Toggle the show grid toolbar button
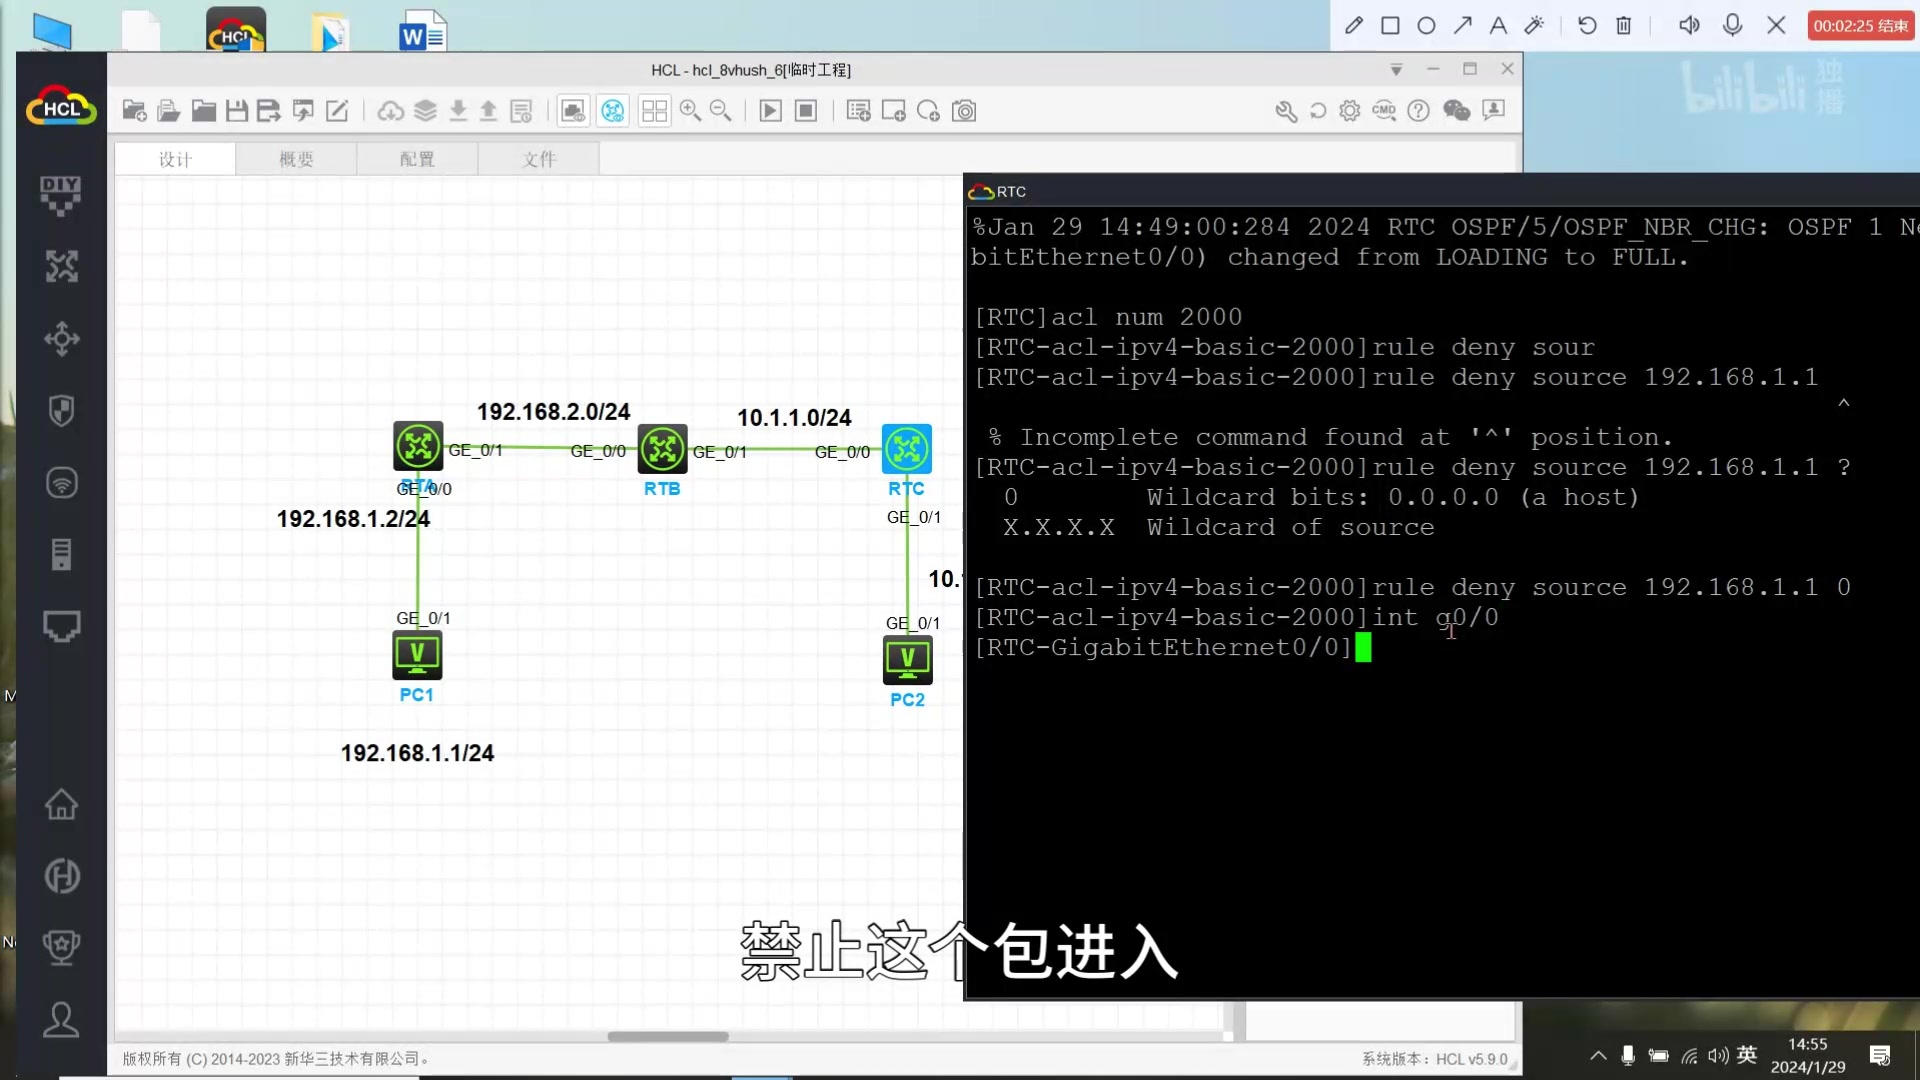This screenshot has width=1920, height=1080. (x=654, y=111)
